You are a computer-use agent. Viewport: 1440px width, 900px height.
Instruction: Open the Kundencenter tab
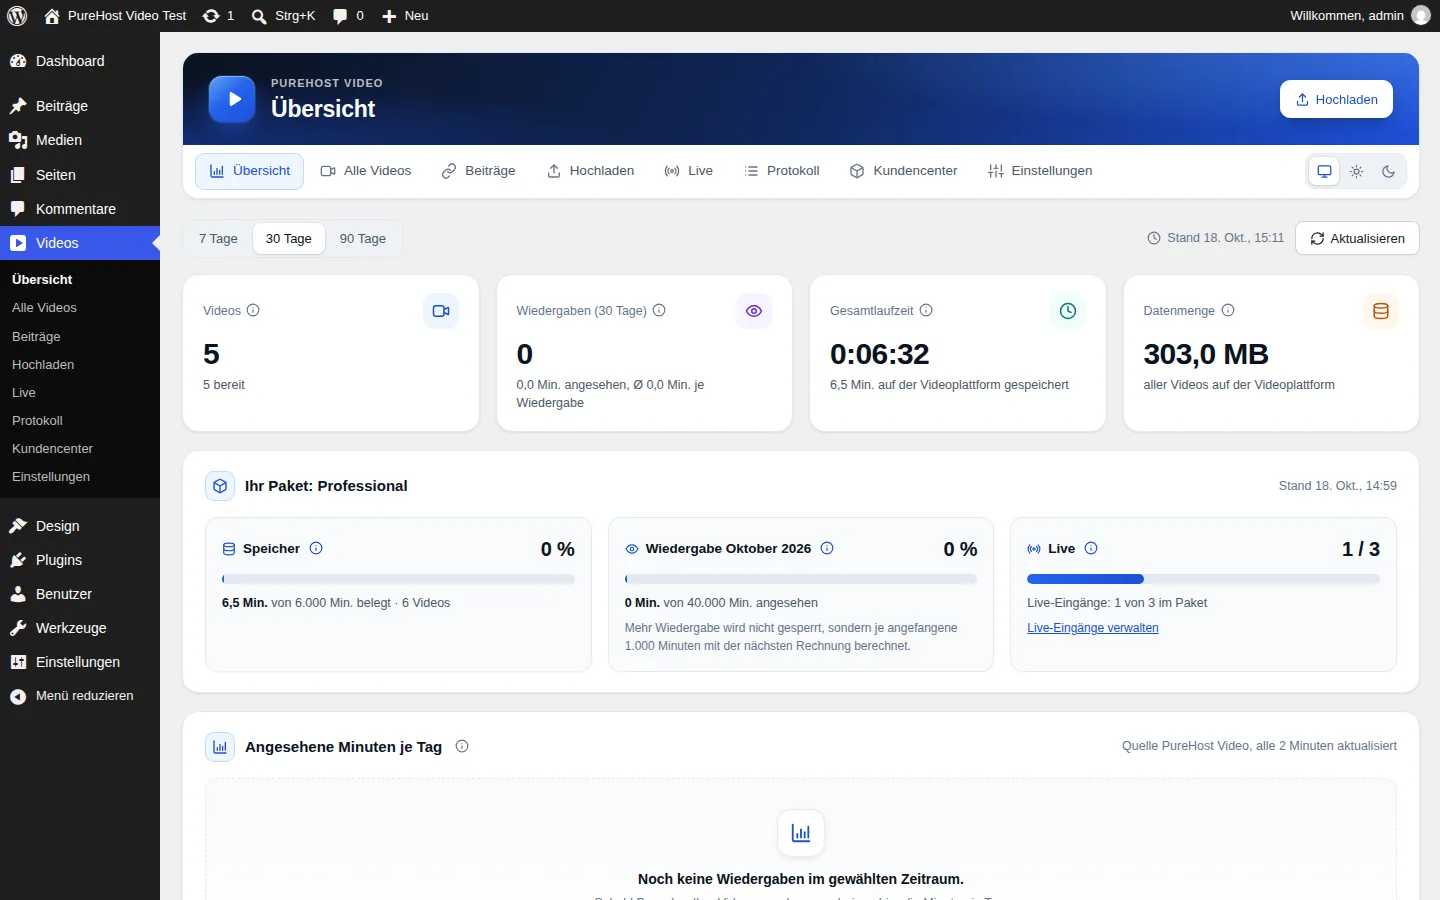[904, 171]
